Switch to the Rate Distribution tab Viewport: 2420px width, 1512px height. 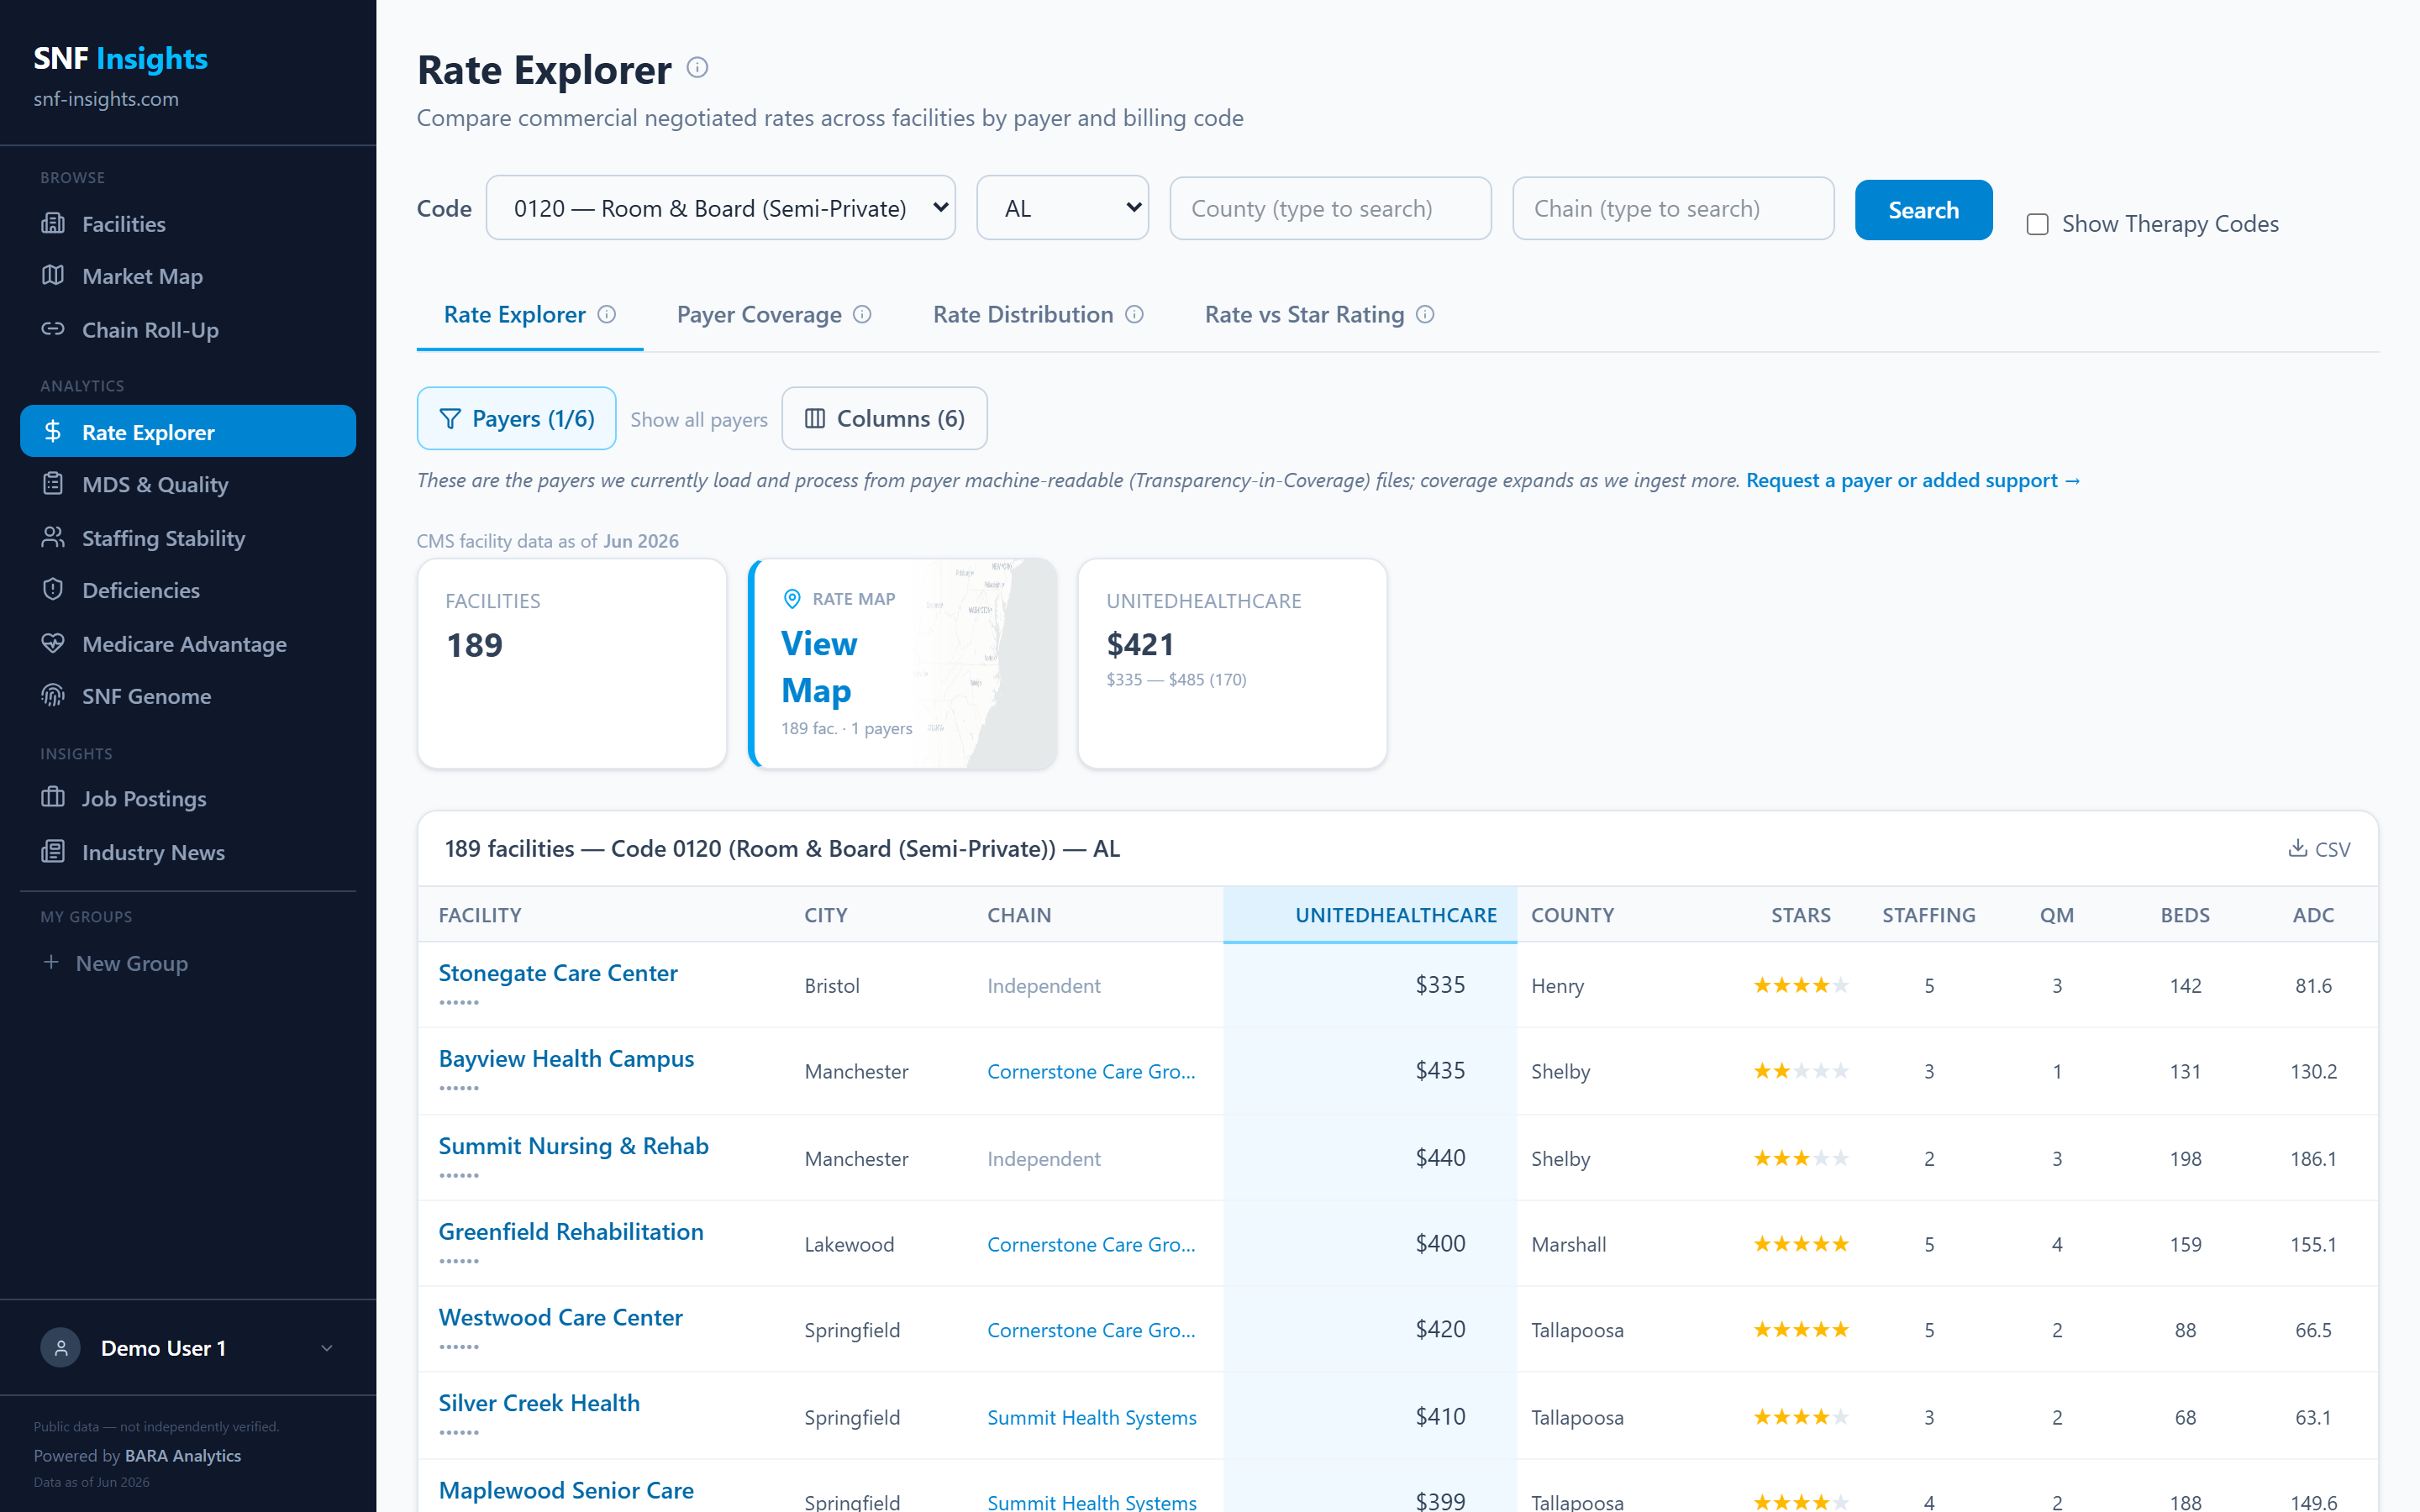(x=1038, y=314)
